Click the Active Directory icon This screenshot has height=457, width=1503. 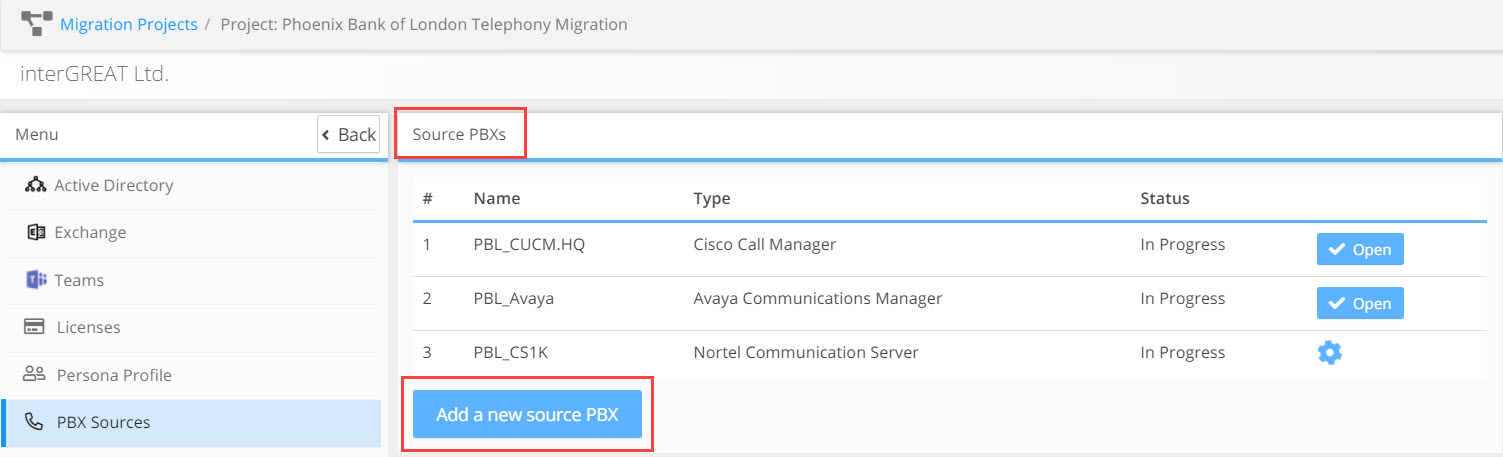pos(35,185)
